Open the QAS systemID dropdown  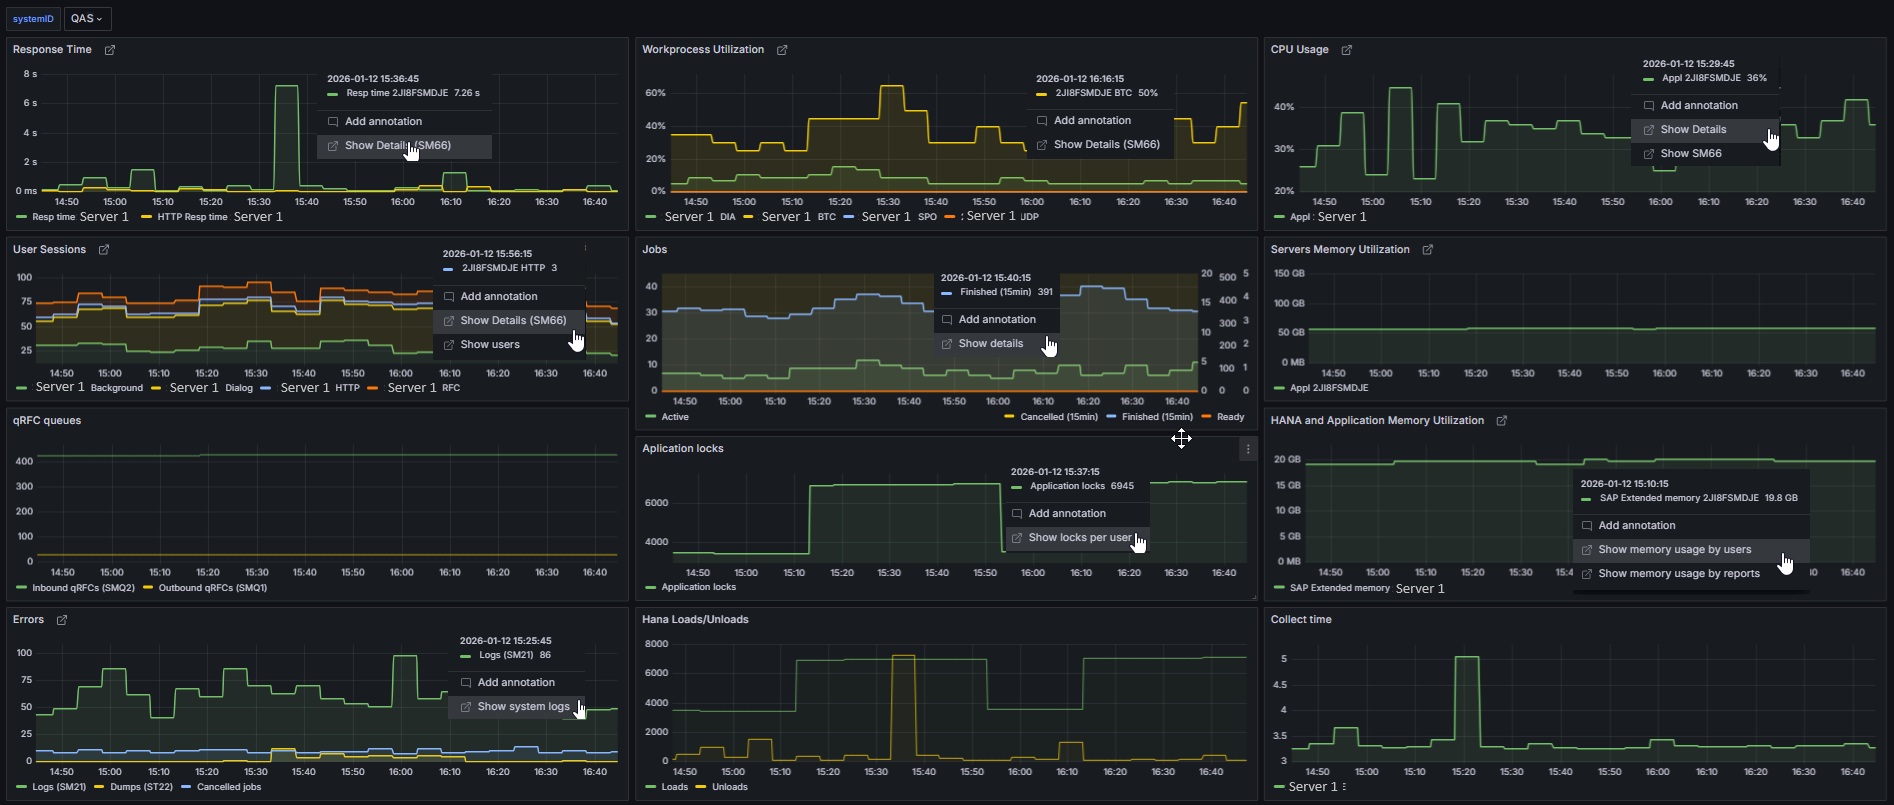coord(87,19)
